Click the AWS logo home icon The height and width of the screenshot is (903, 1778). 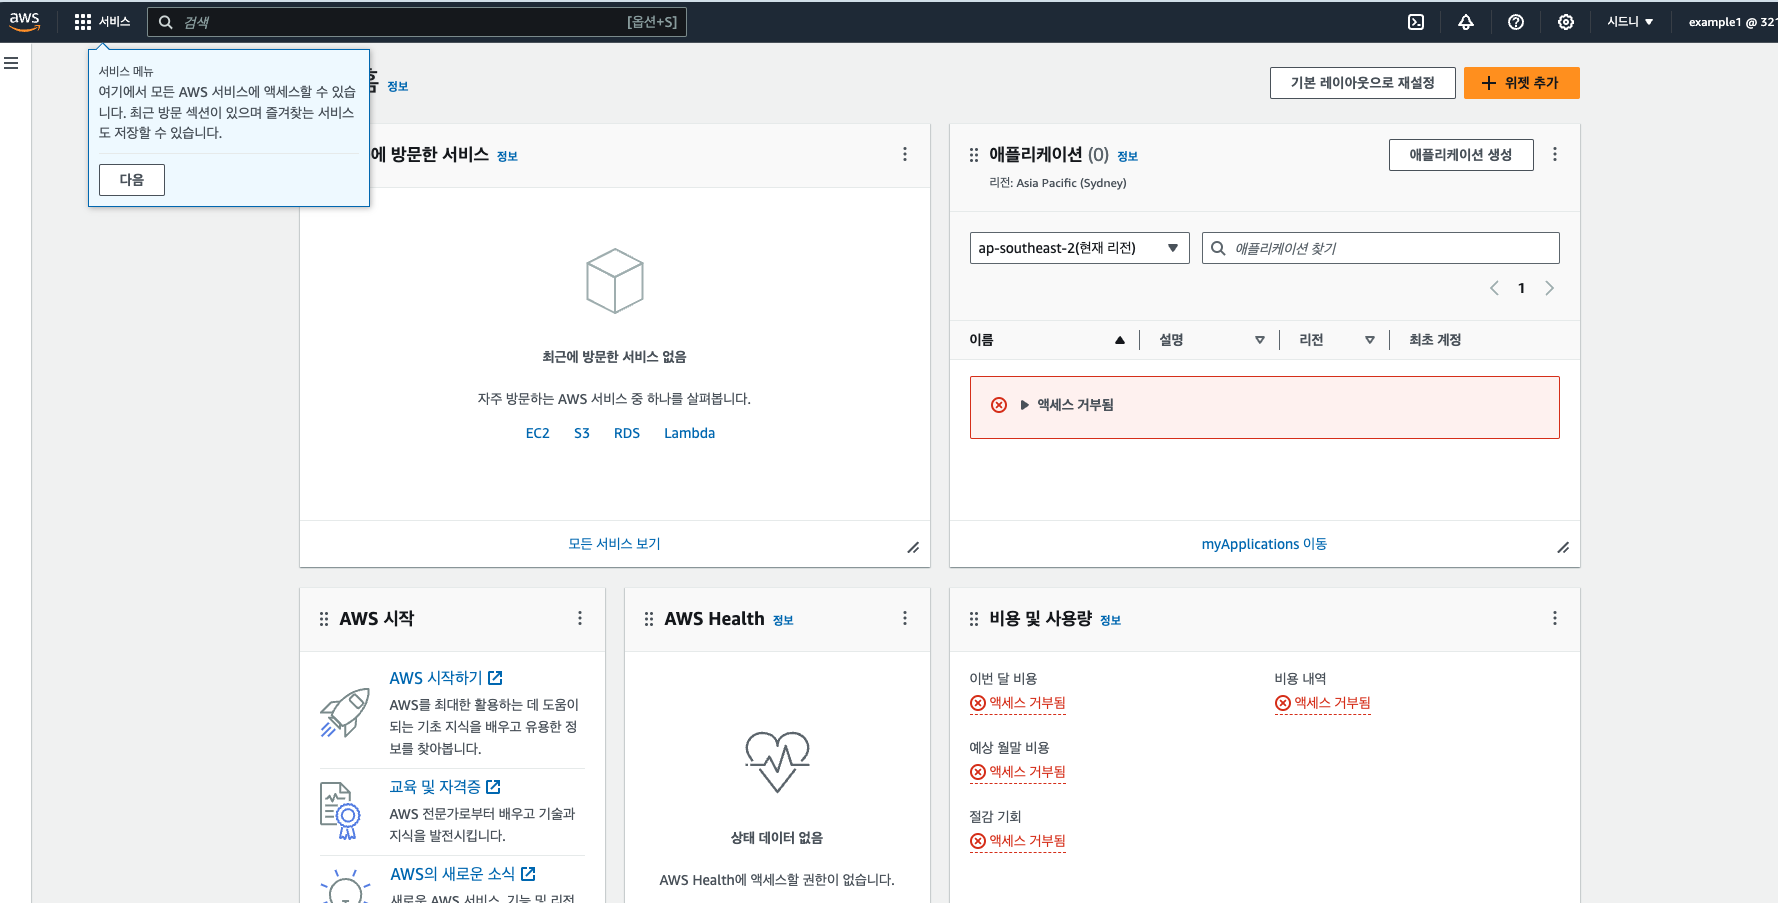tap(25, 22)
